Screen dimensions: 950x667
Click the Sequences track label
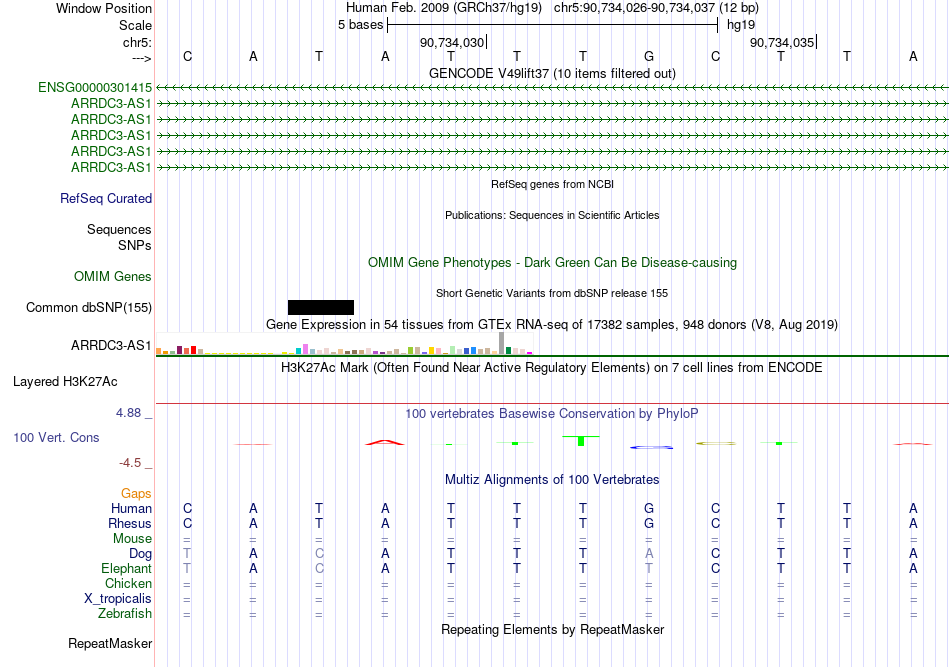pyautogui.click(x=119, y=230)
